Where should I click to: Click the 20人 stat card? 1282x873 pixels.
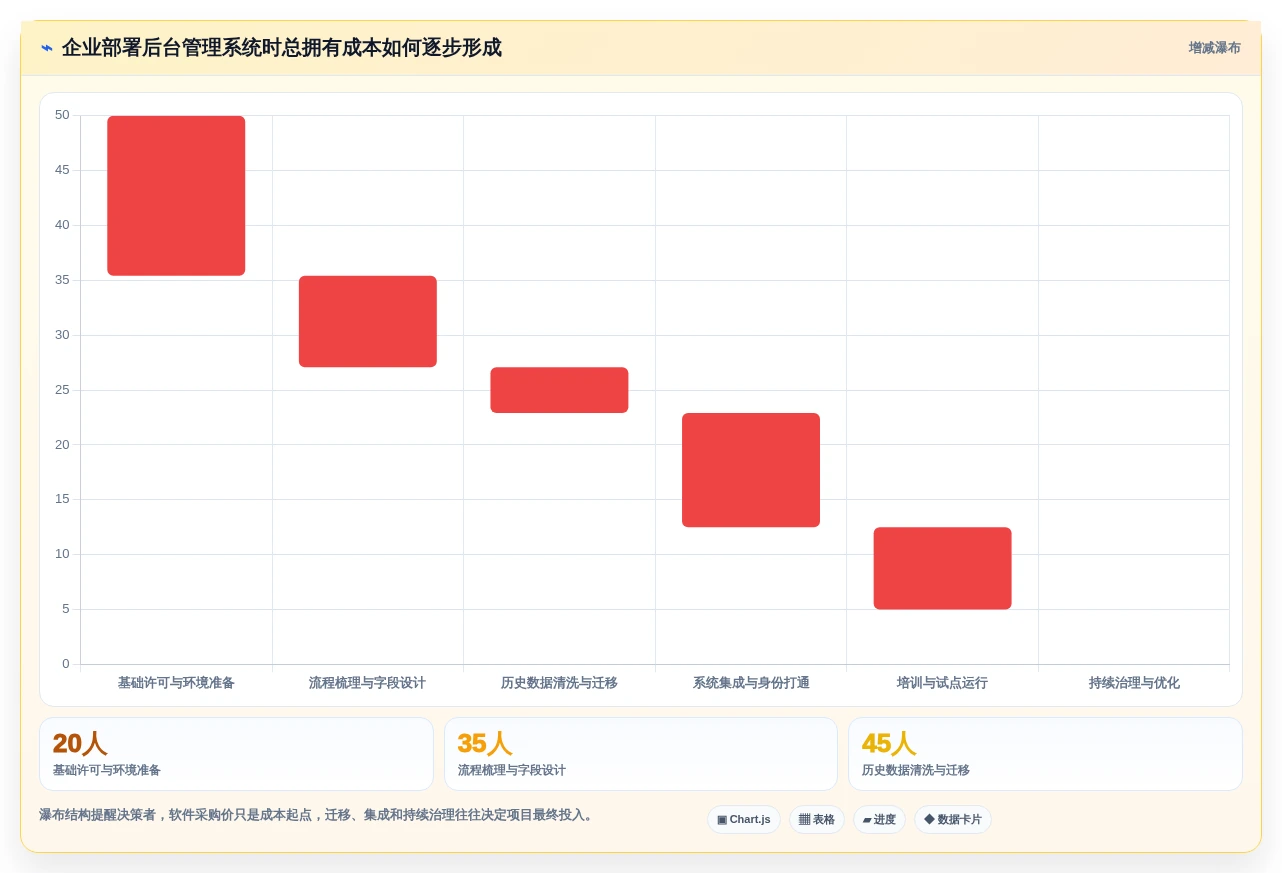pos(236,754)
